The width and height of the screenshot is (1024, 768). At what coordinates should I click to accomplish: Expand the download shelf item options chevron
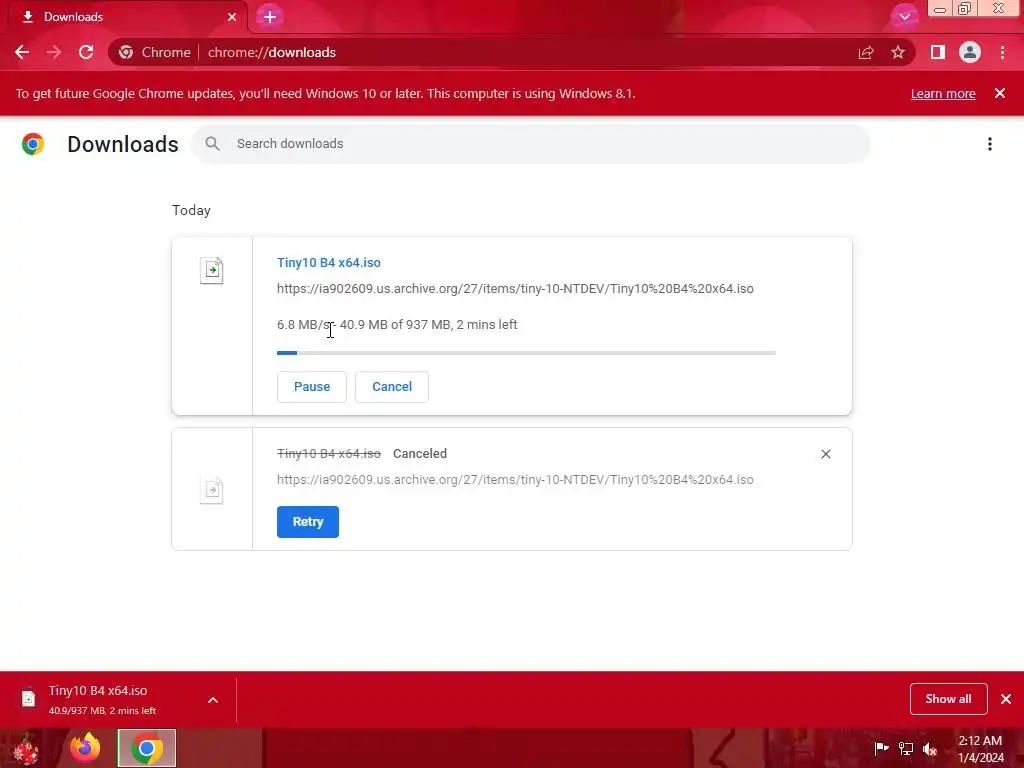pos(213,700)
